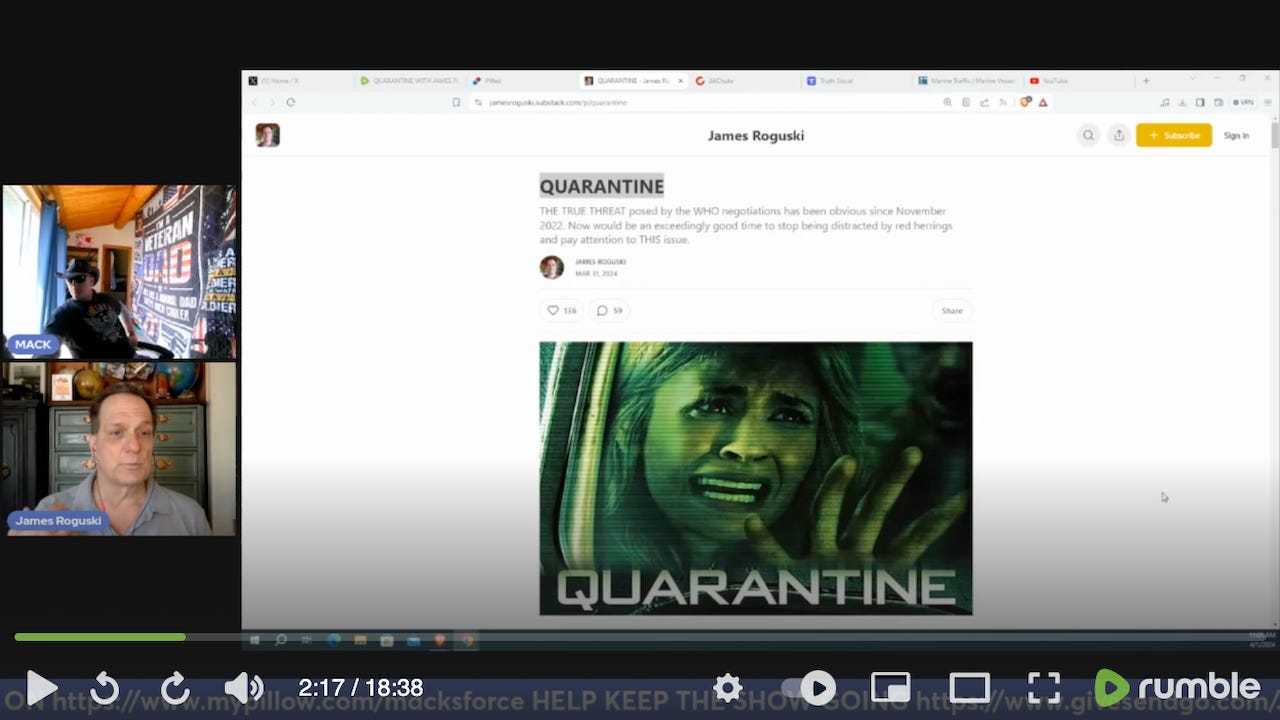Click the James Roguski publication title
The width and height of the screenshot is (1280, 720).
756,136
